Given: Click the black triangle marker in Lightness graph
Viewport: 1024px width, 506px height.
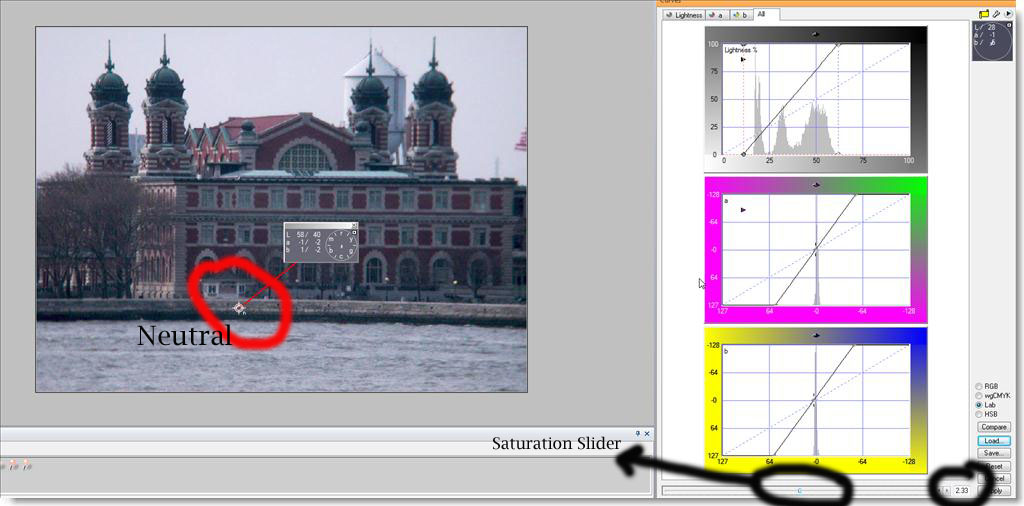Looking at the screenshot, I should point(743,59).
